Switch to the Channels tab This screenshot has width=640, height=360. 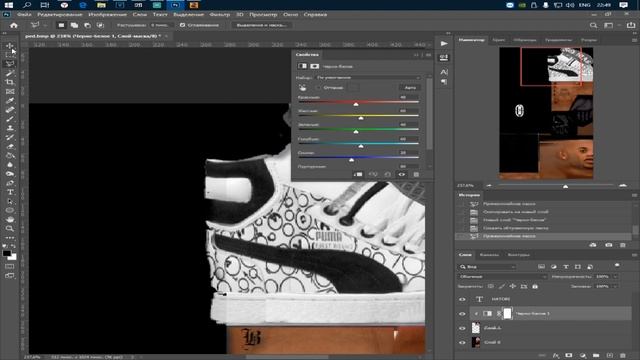(489, 255)
